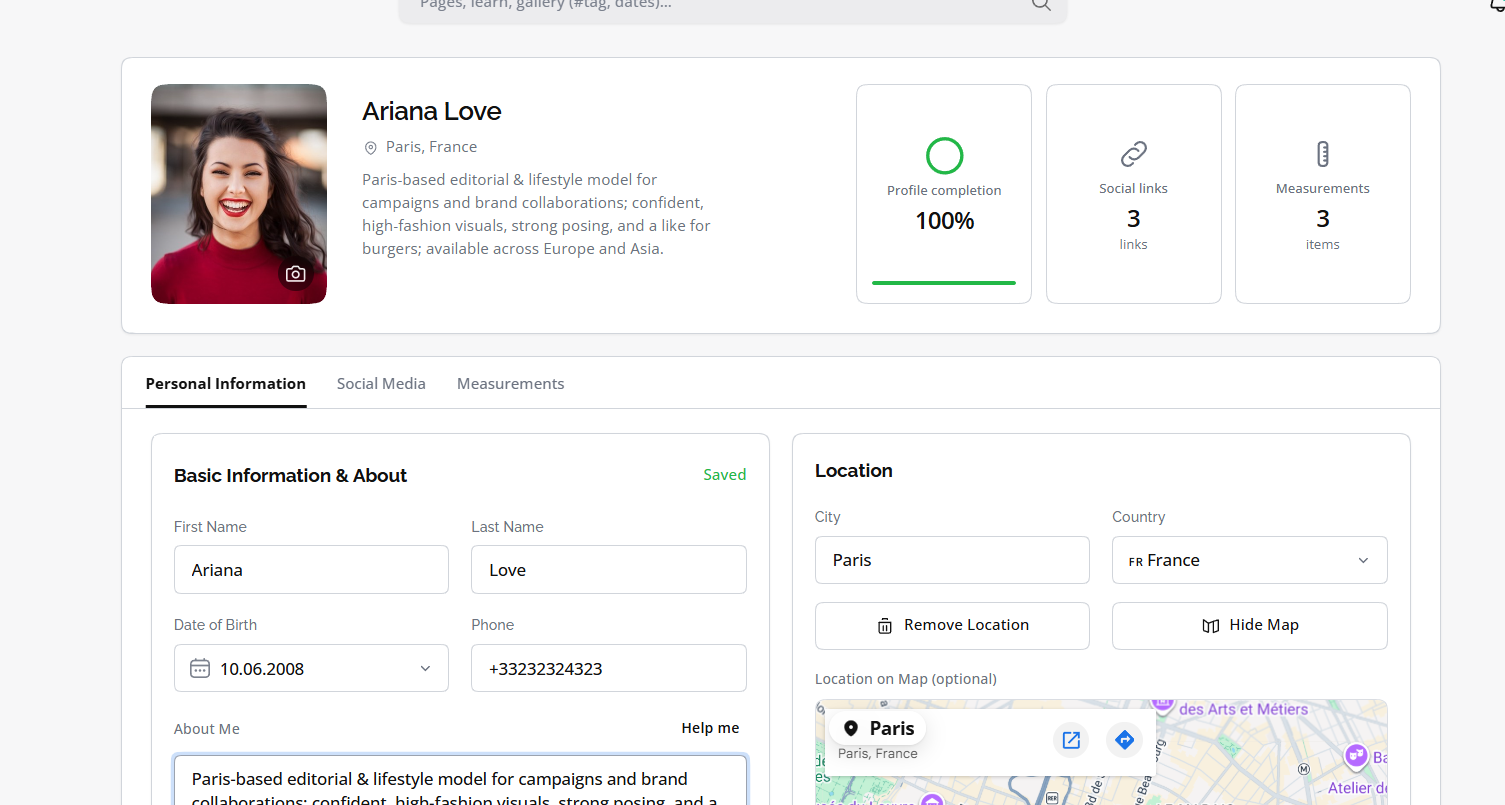This screenshot has width=1505, height=805.
Task: Open the Measurements tab
Action: click(510, 383)
